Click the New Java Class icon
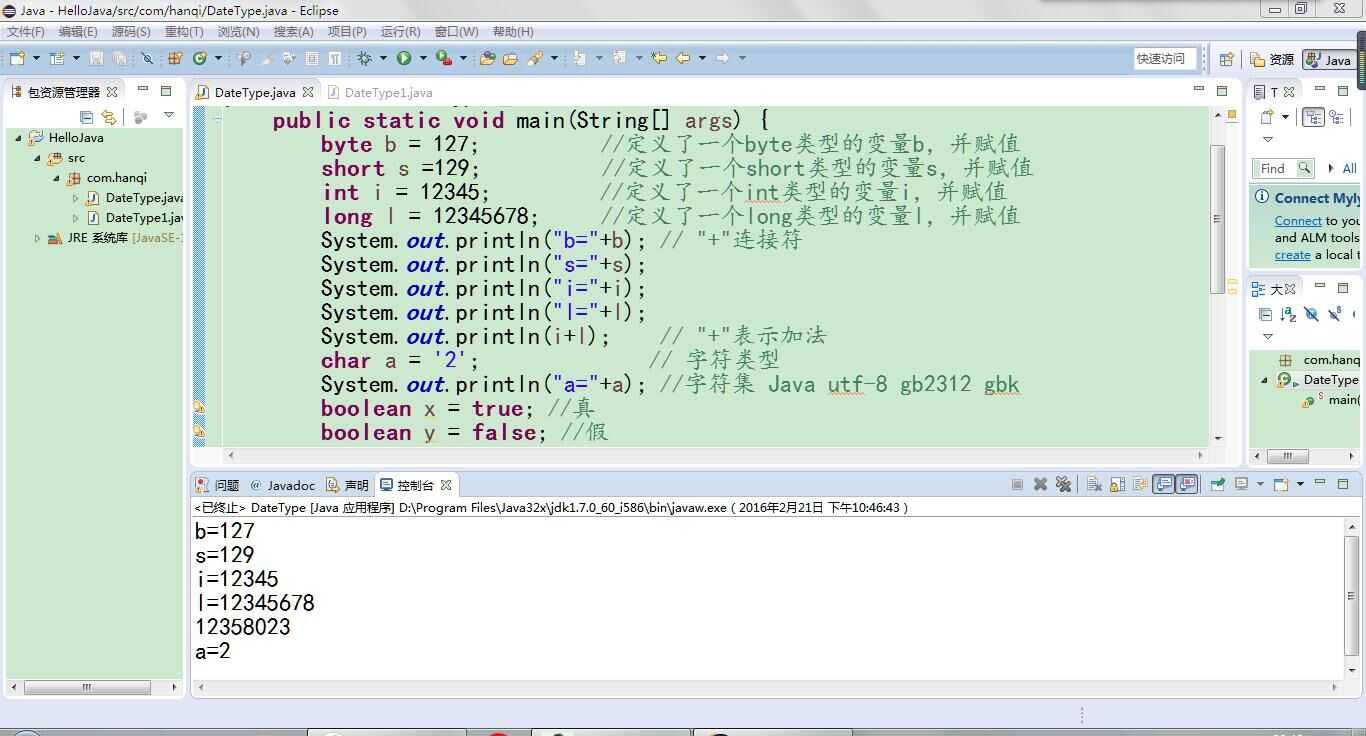 pyautogui.click(x=199, y=58)
